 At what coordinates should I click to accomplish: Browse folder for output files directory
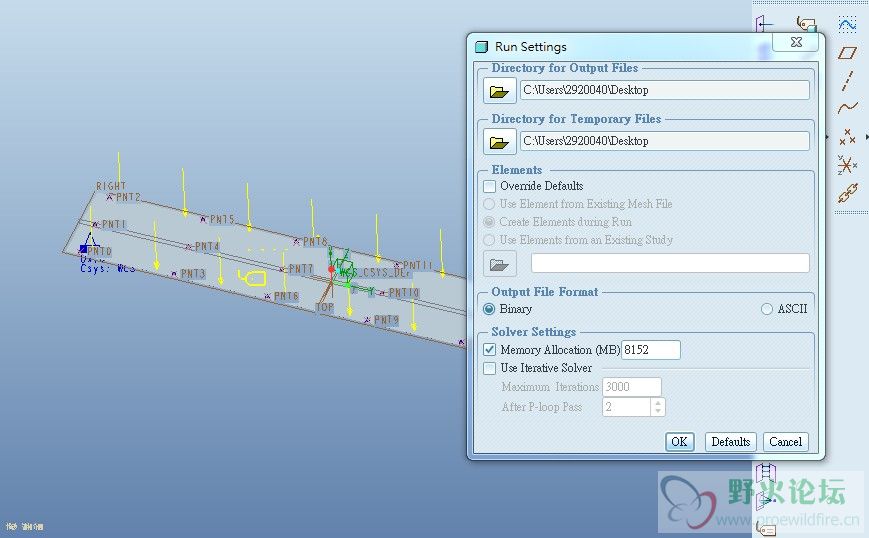pyautogui.click(x=499, y=91)
